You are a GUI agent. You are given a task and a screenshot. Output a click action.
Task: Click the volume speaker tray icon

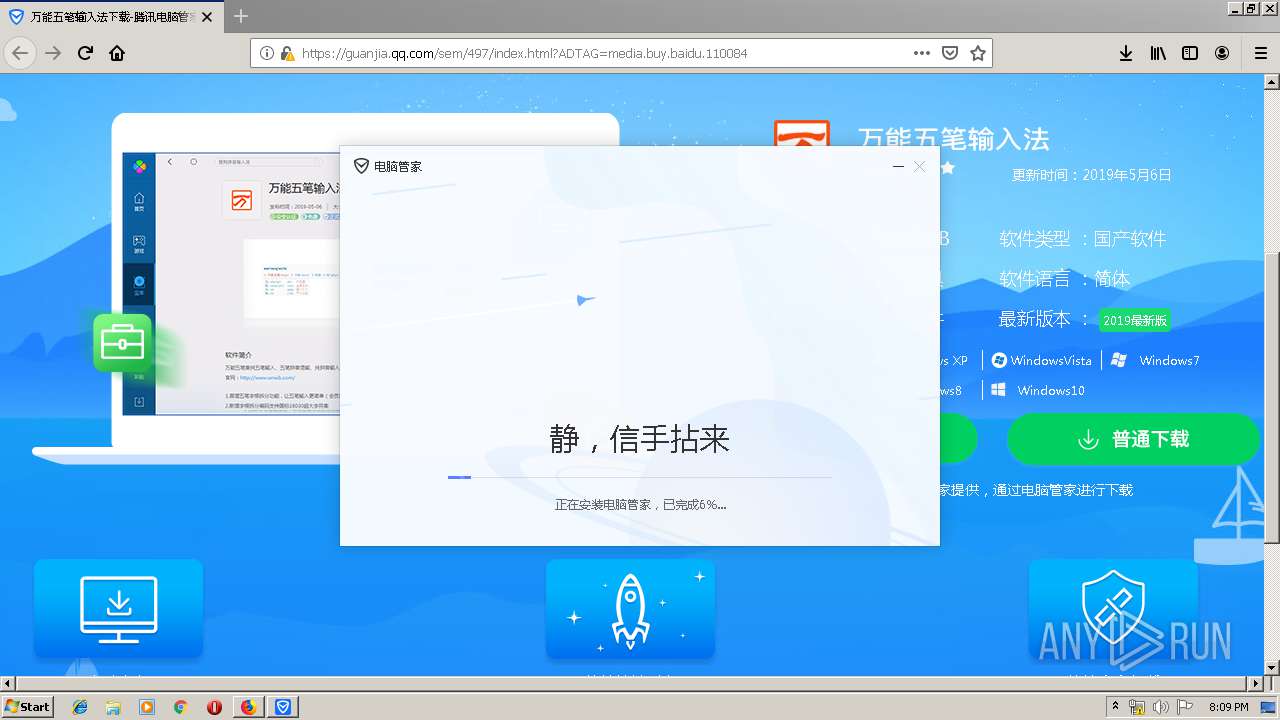[x=1161, y=707]
